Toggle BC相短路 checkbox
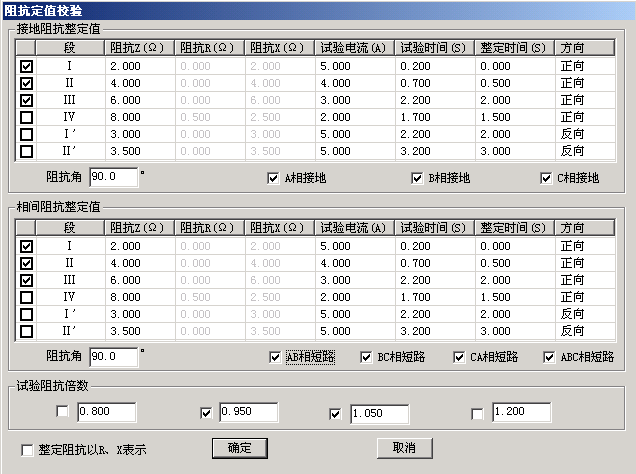This screenshot has width=636, height=474. pos(366,357)
